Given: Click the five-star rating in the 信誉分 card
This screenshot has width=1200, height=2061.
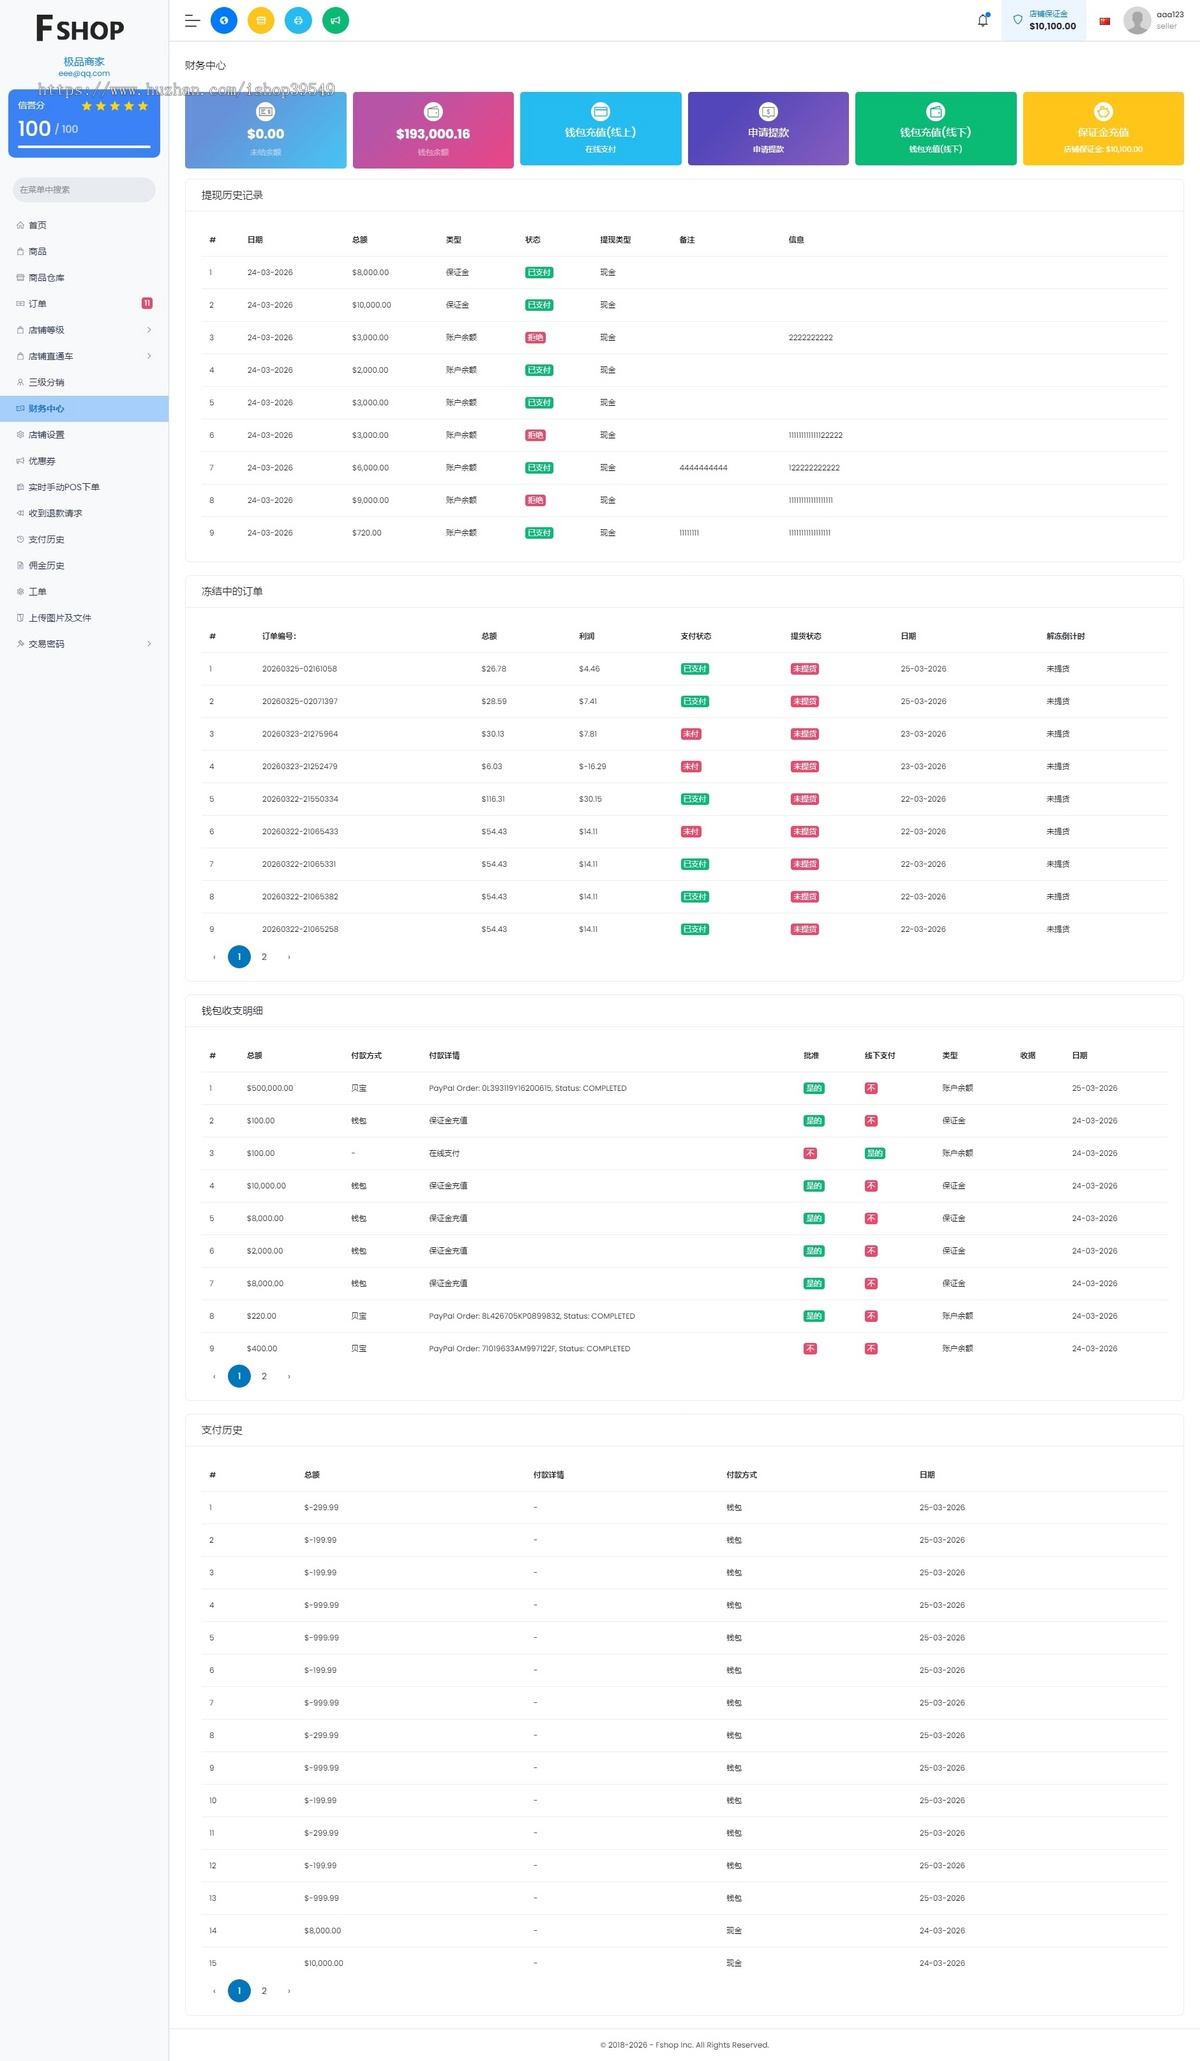Looking at the screenshot, I should [115, 106].
